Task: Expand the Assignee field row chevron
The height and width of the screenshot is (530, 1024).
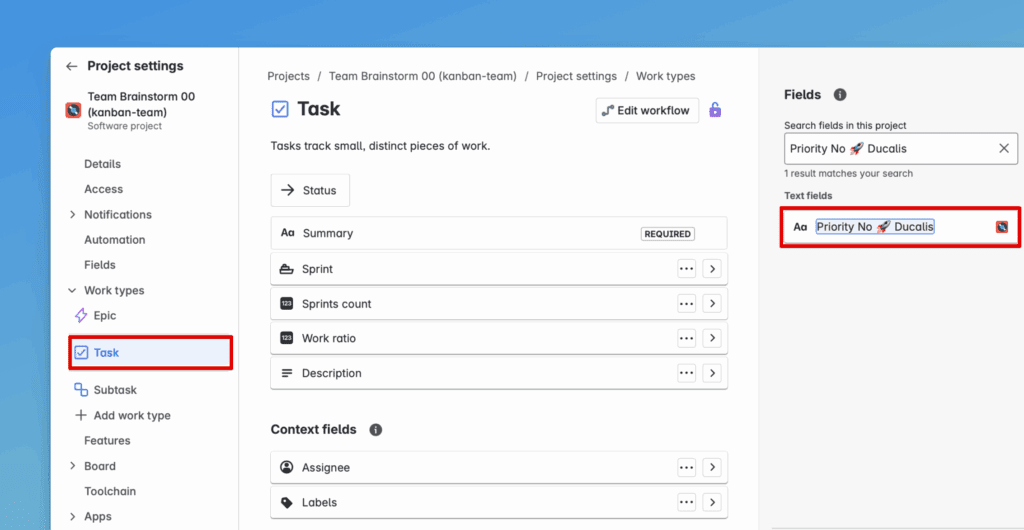Action: pyautogui.click(x=712, y=467)
